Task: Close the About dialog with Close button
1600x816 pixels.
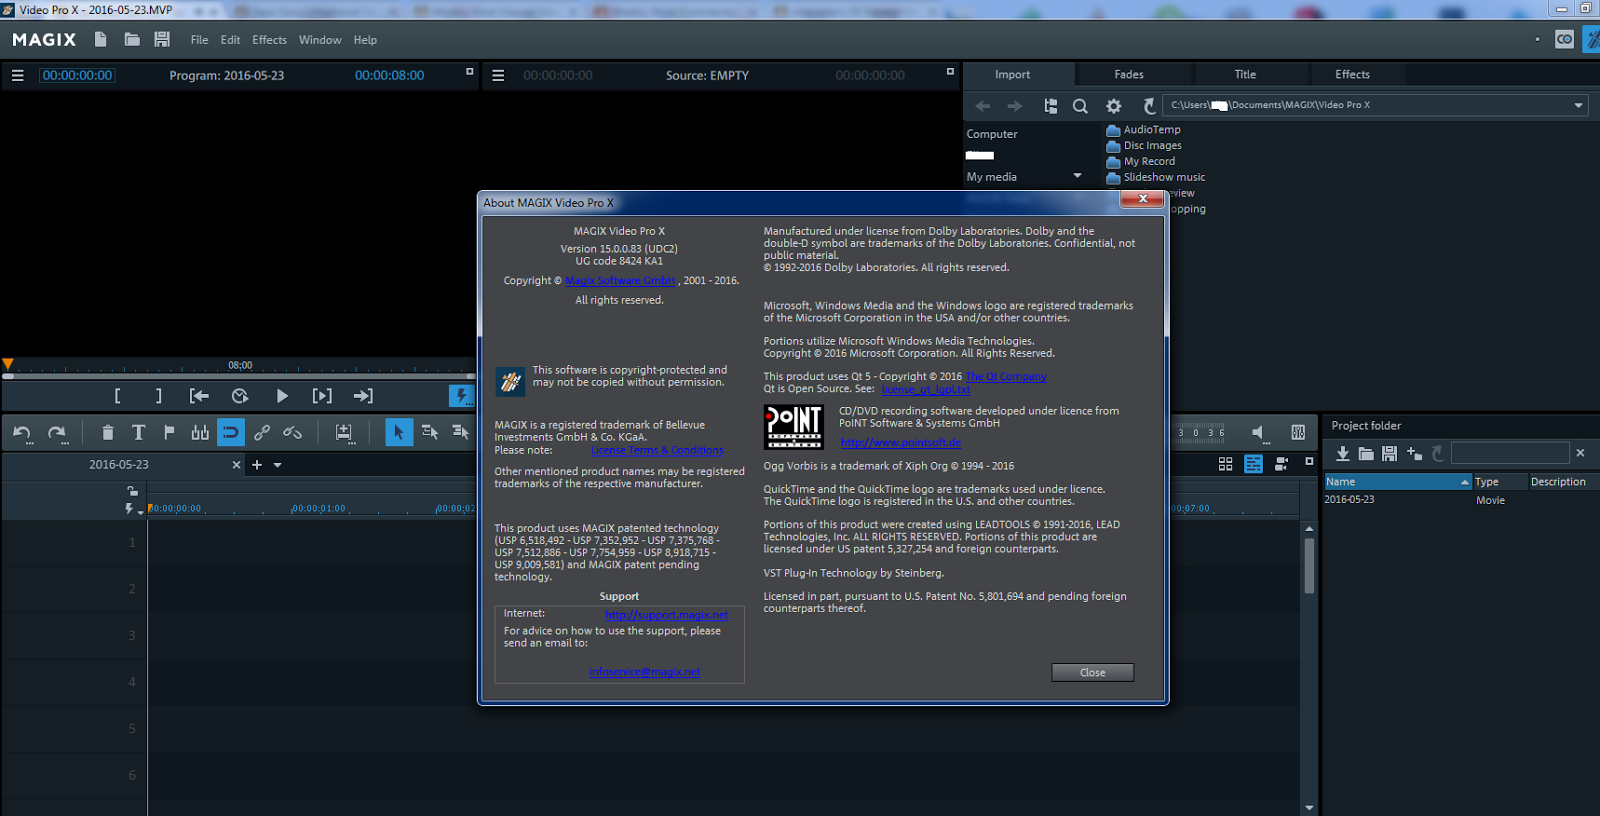Action: [x=1092, y=673]
